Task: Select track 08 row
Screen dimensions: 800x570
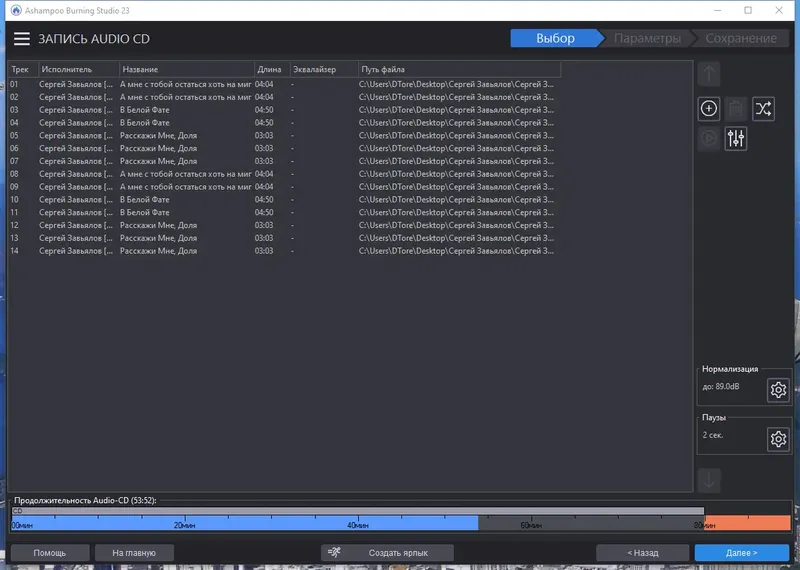Action: (284, 174)
